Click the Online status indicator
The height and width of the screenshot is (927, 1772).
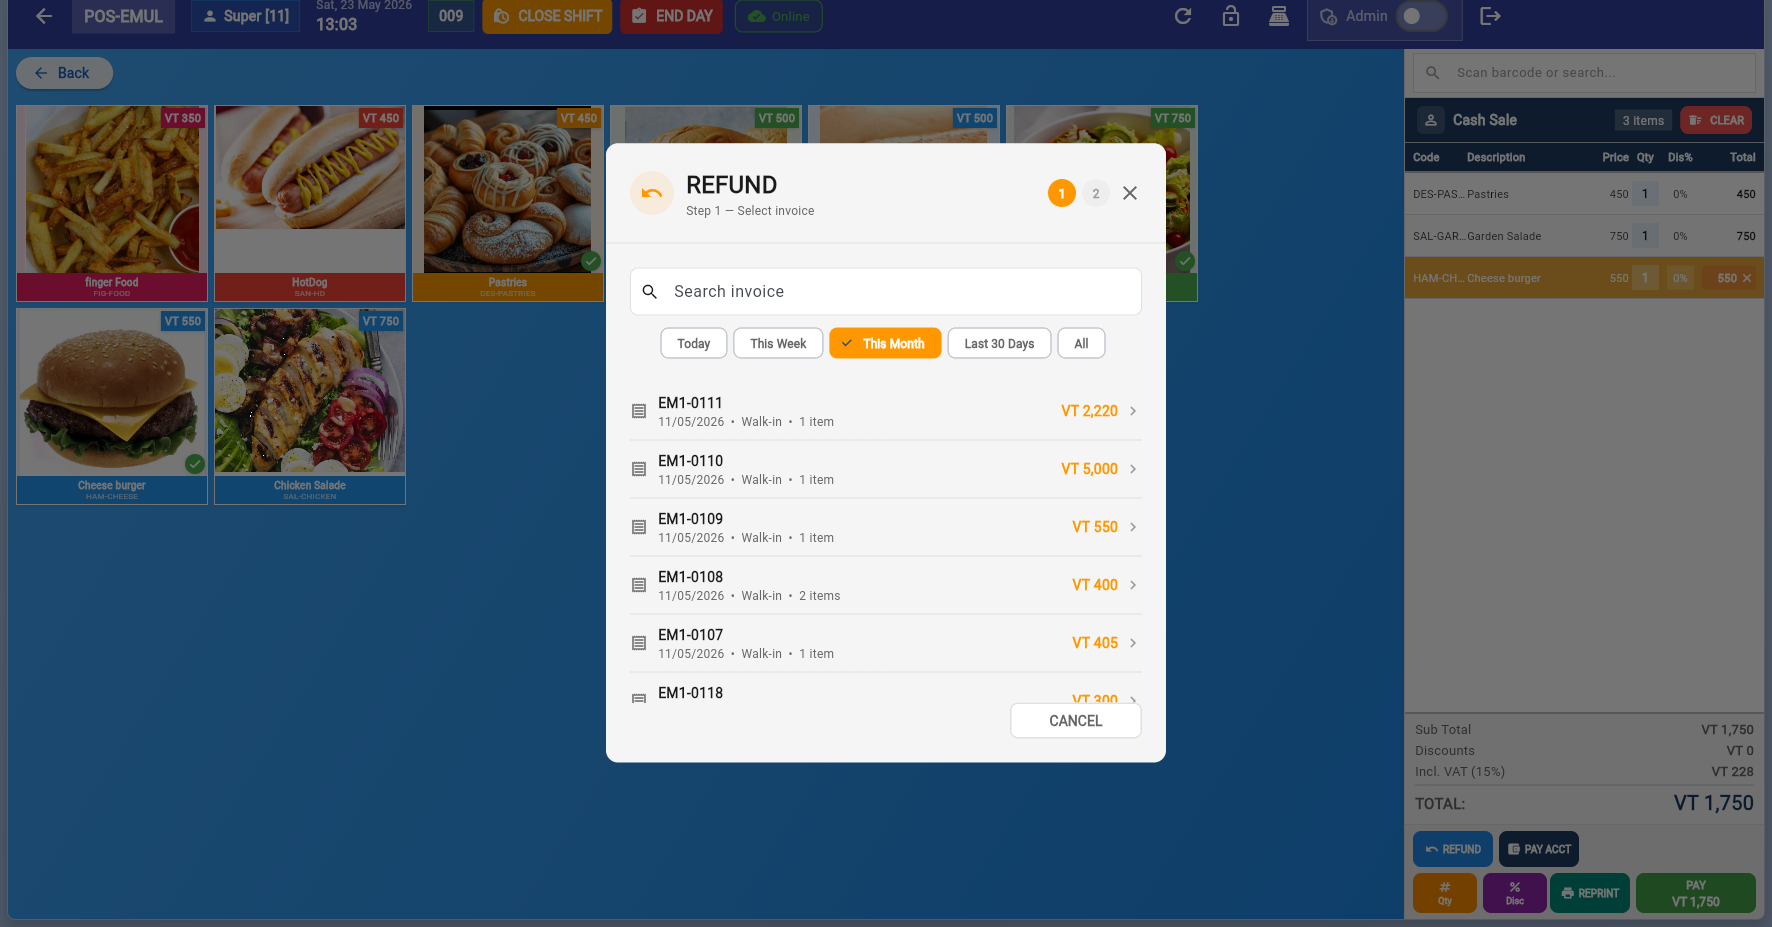pos(779,16)
